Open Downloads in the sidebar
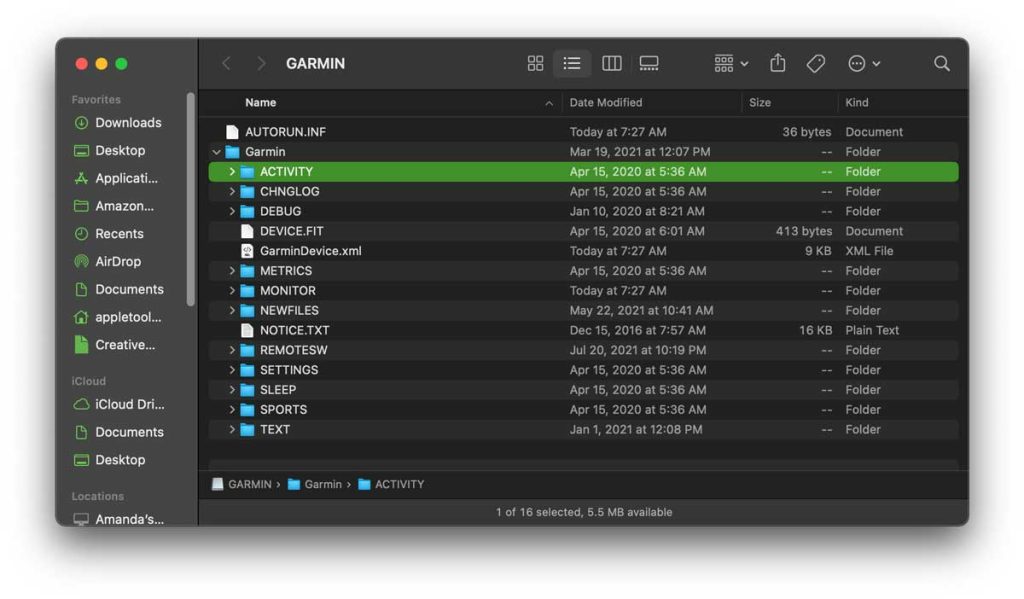Screen dimensions: 1024x599 tap(127, 123)
